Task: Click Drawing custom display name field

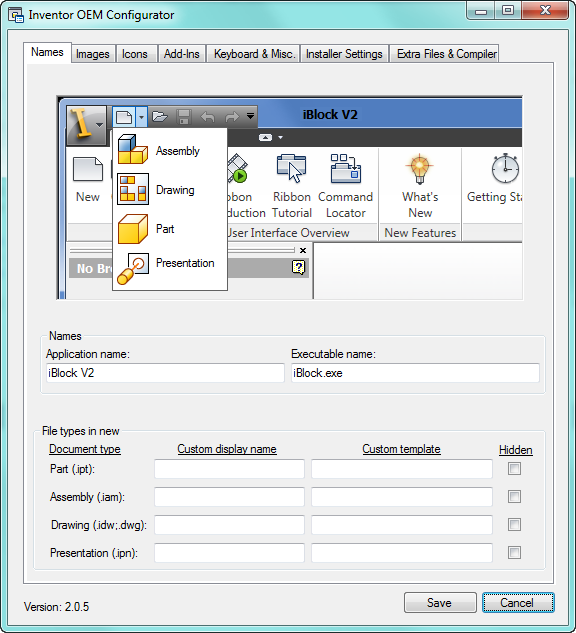Action: coord(229,525)
